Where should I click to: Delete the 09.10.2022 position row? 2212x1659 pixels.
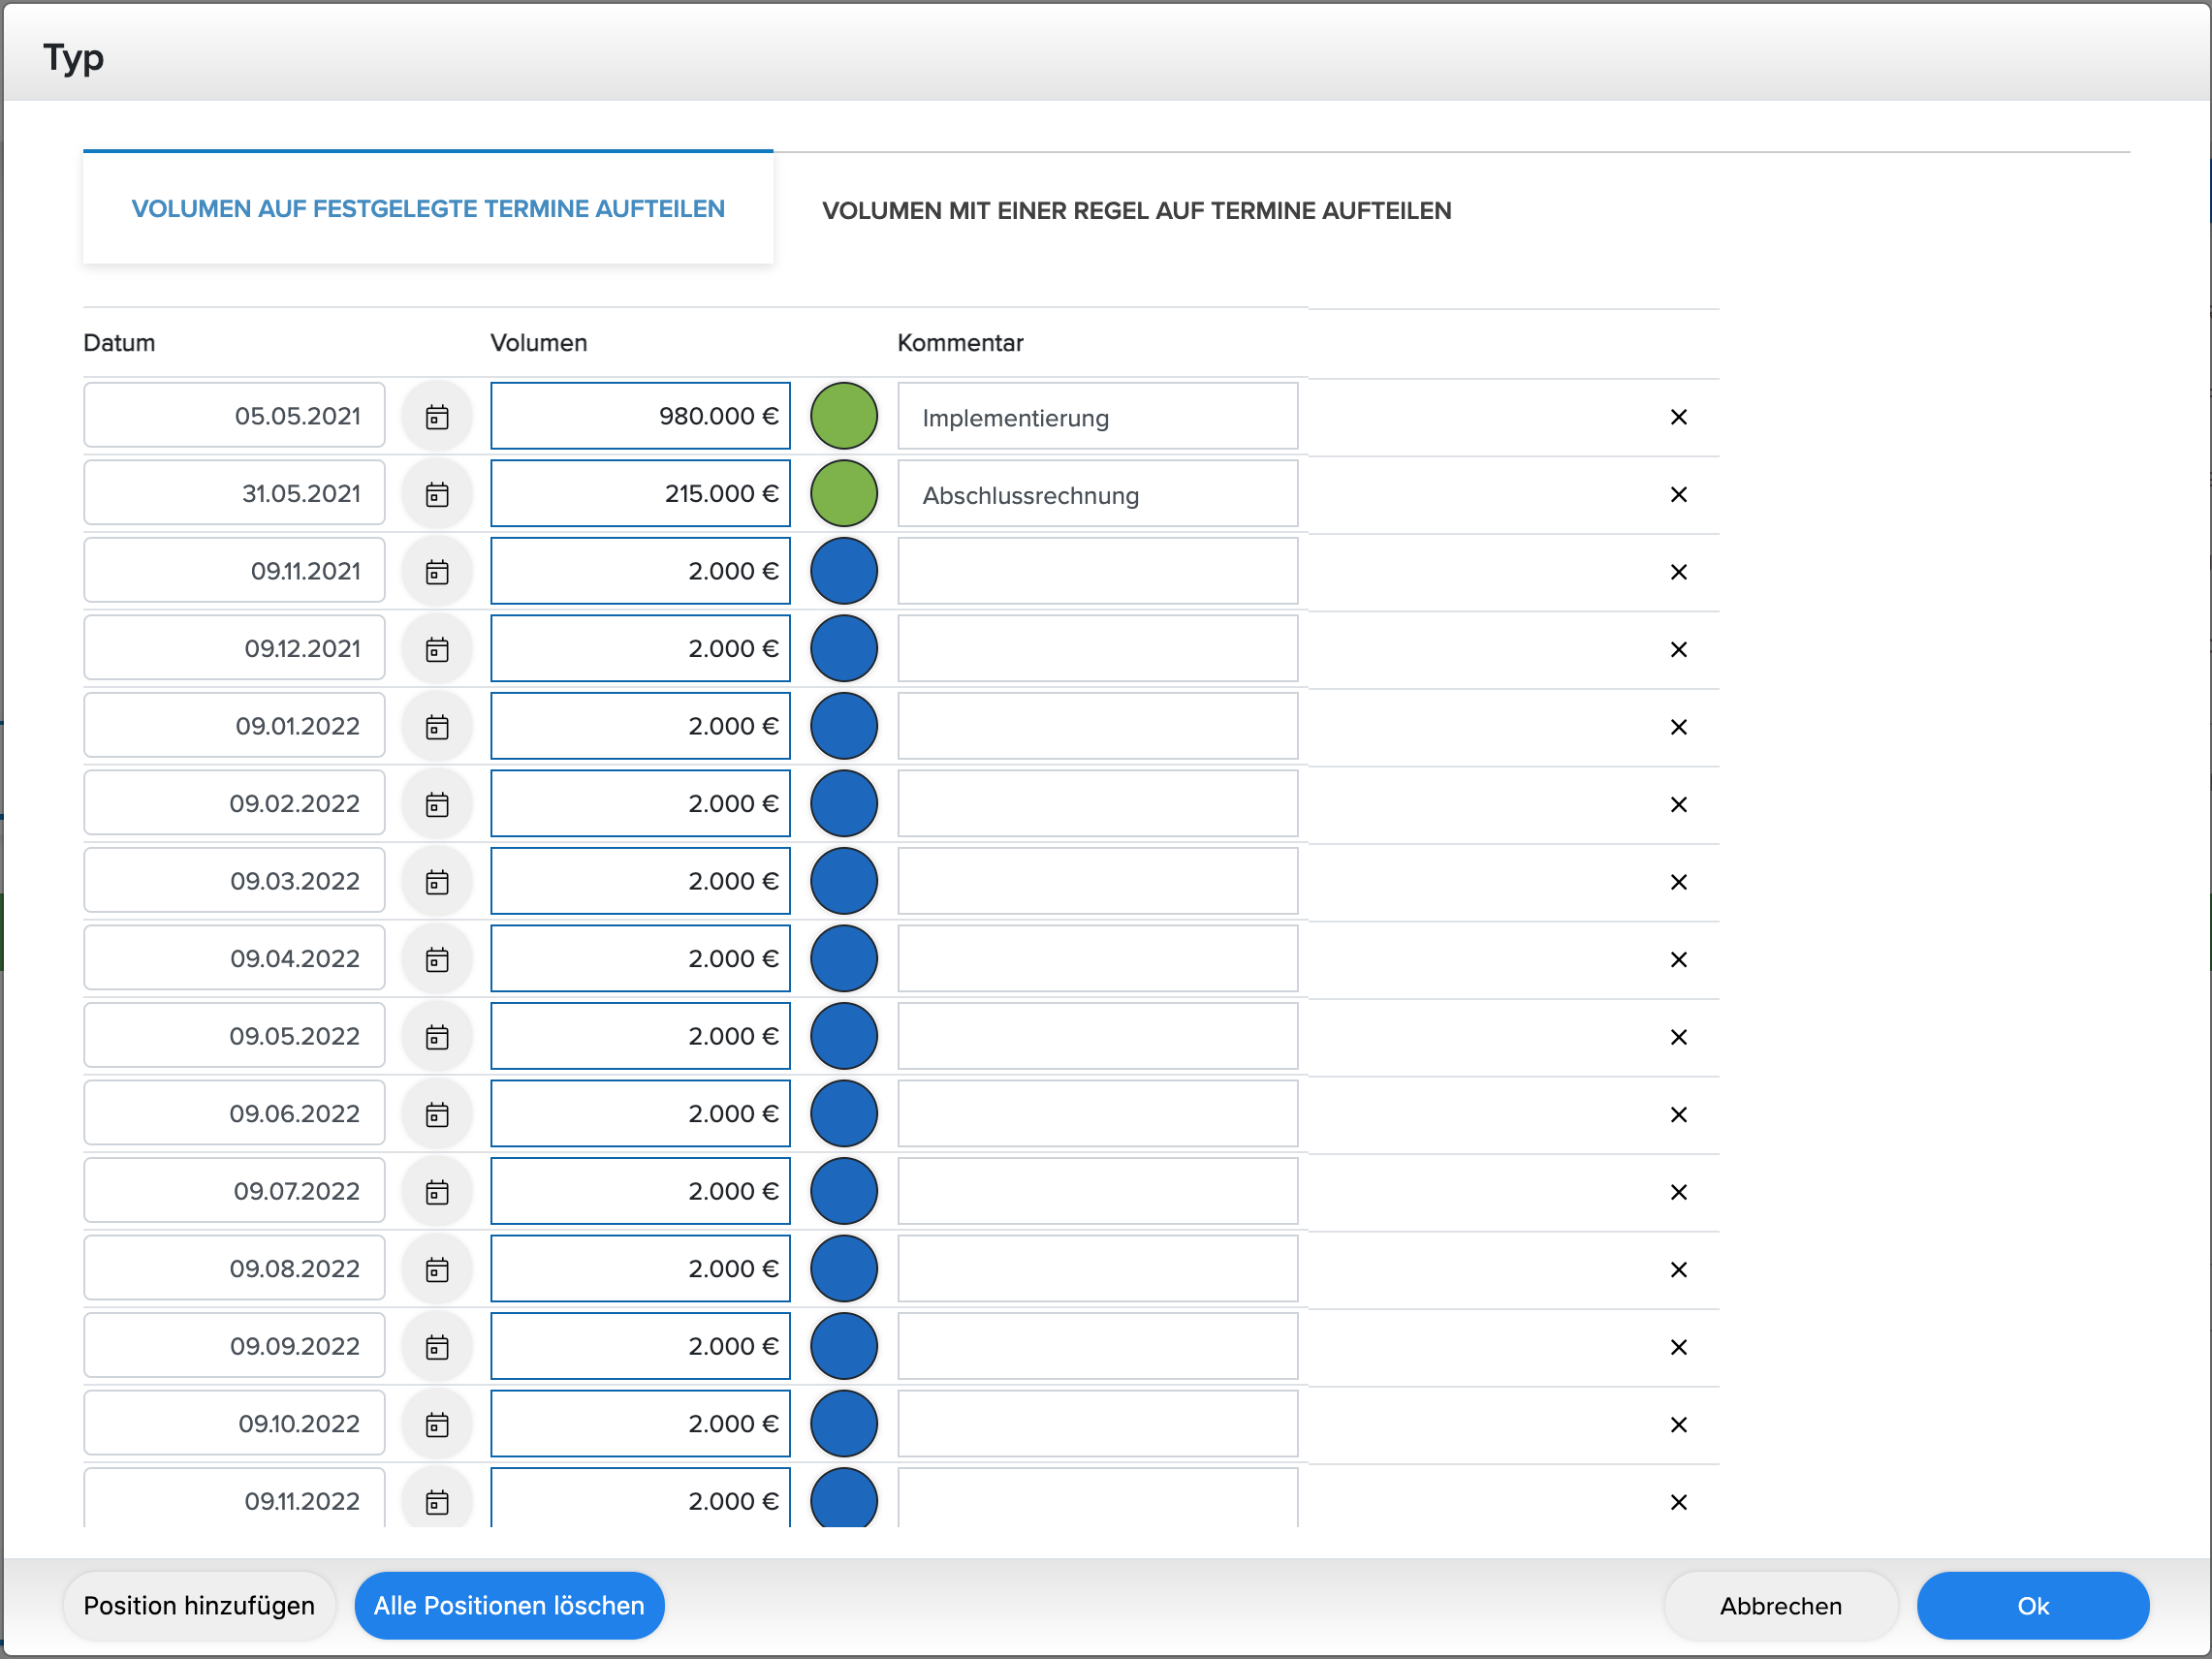[x=1678, y=1424]
